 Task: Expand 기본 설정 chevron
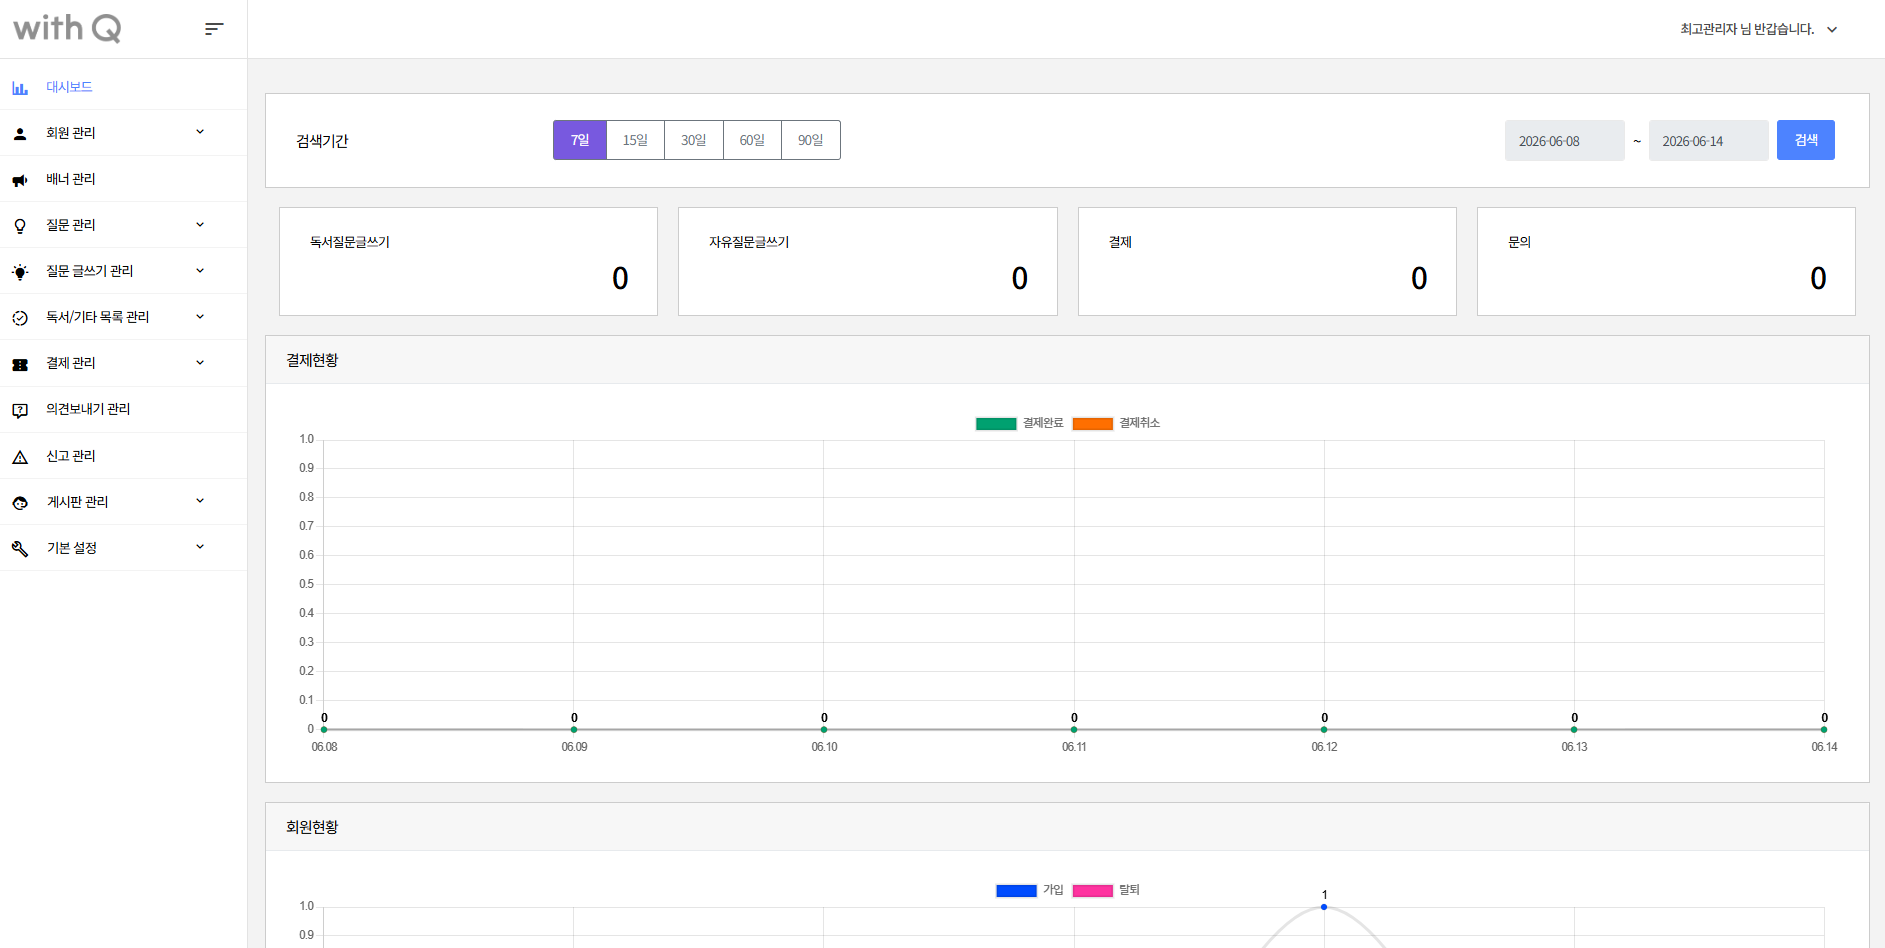tap(200, 547)
